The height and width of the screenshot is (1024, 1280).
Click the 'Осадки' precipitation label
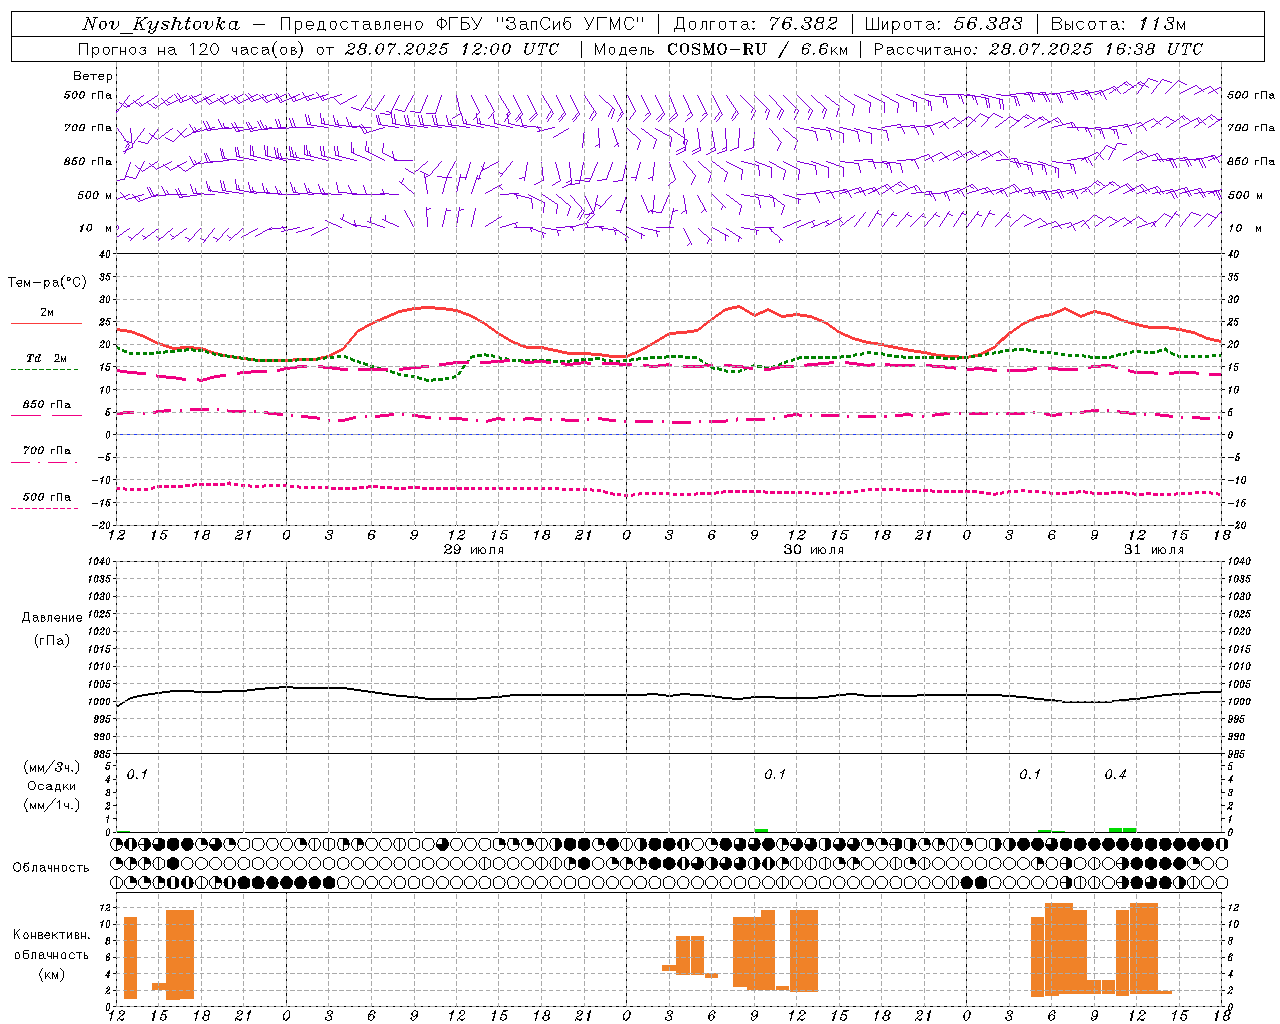(52, 786)
